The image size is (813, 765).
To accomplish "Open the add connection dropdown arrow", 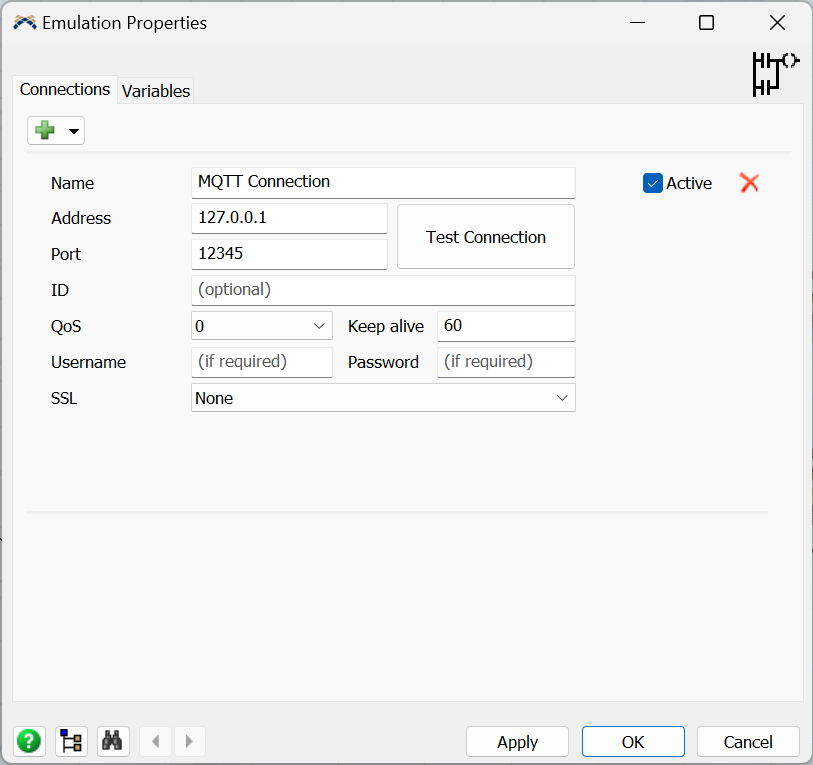I will tap(73, 131).
